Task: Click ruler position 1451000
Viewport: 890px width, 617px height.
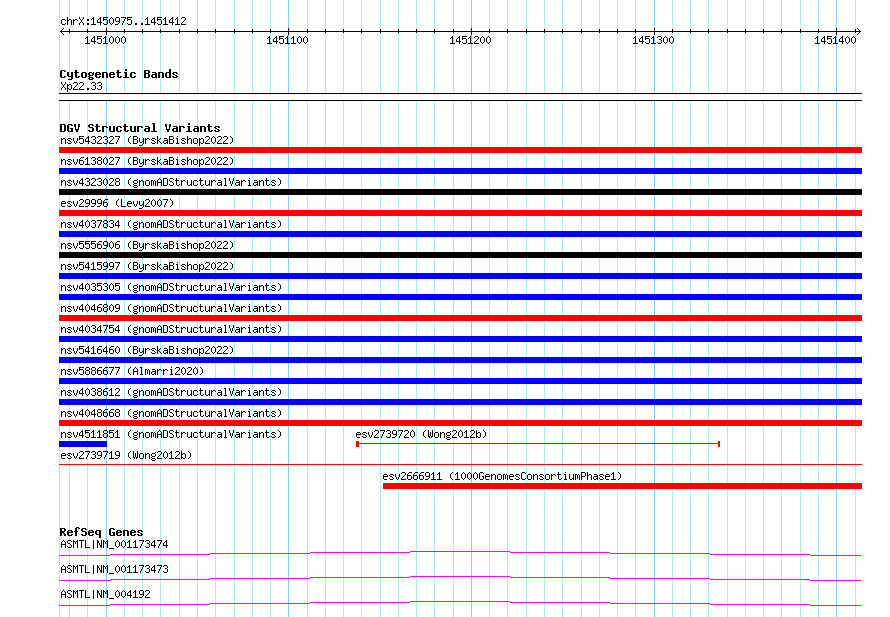Action: click(106, 40)
